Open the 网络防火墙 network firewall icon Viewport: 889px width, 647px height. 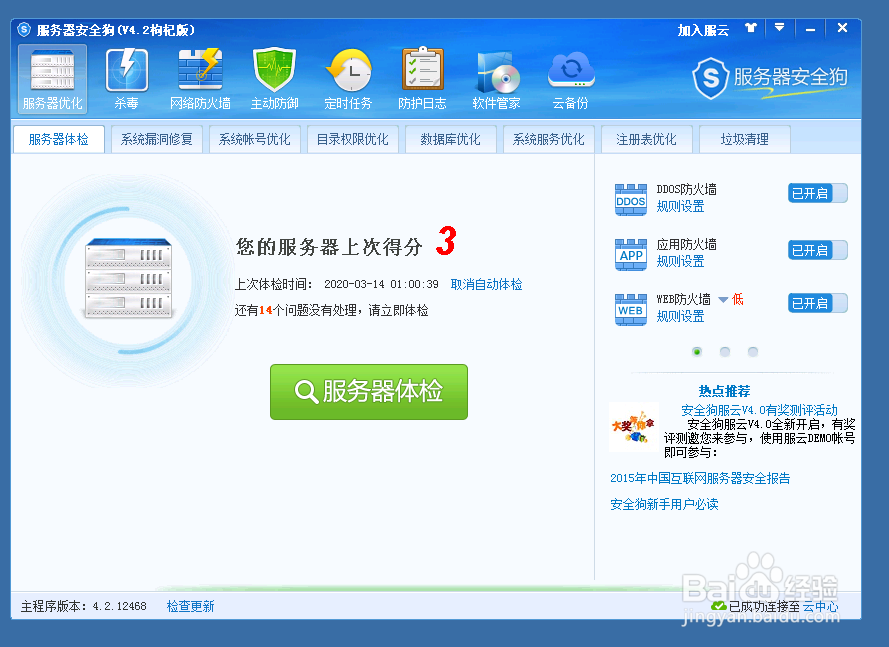point(200,78)
